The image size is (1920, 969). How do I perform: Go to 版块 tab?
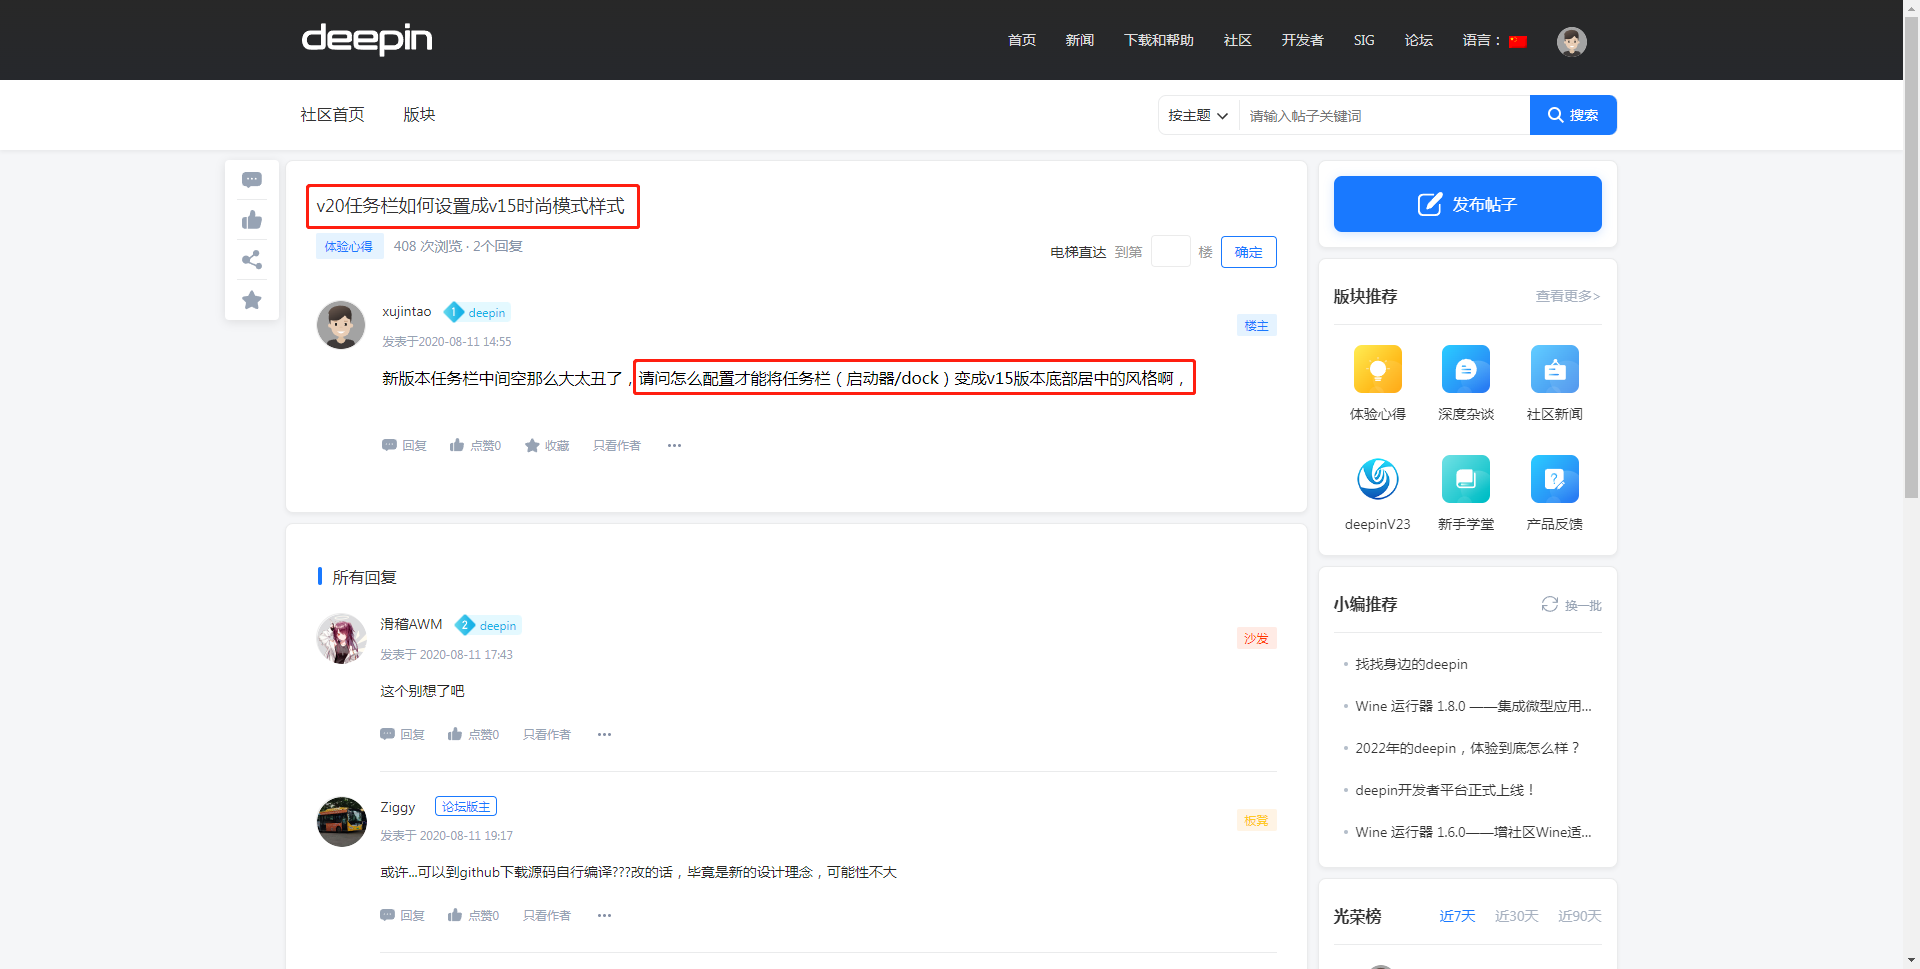click(x=419, y=115)
